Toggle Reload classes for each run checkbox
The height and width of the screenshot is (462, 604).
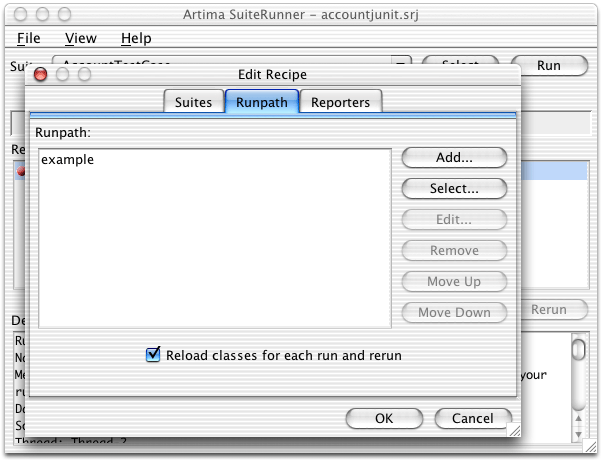coord(153,354)
